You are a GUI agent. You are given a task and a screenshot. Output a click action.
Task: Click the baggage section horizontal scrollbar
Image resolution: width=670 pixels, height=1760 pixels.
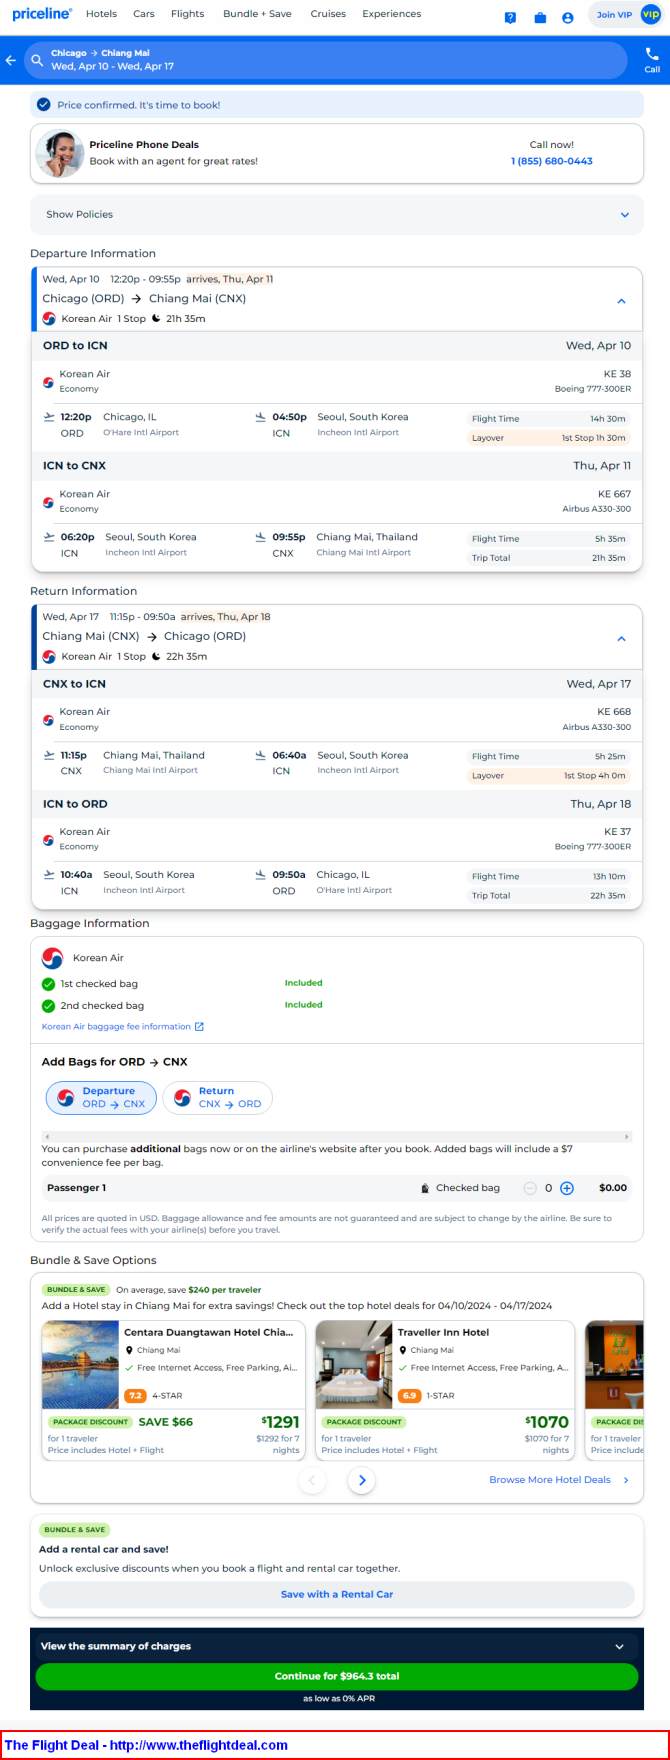337,1137
